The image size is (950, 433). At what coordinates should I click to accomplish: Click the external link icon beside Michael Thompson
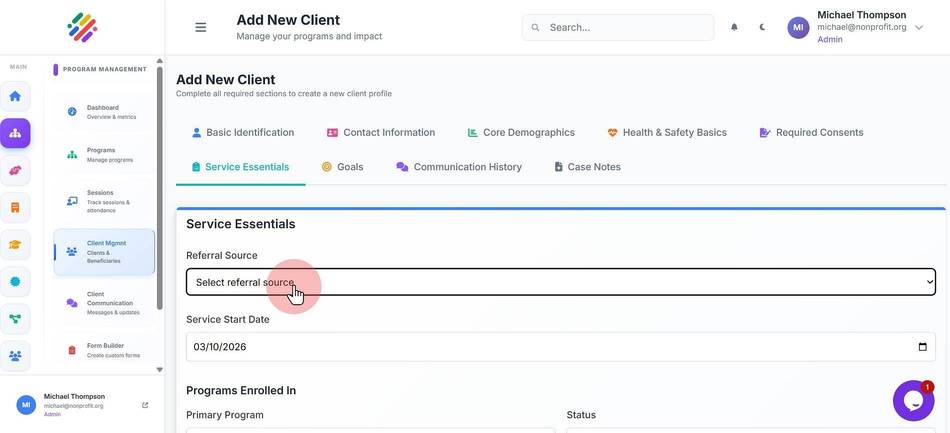[145, 405]
